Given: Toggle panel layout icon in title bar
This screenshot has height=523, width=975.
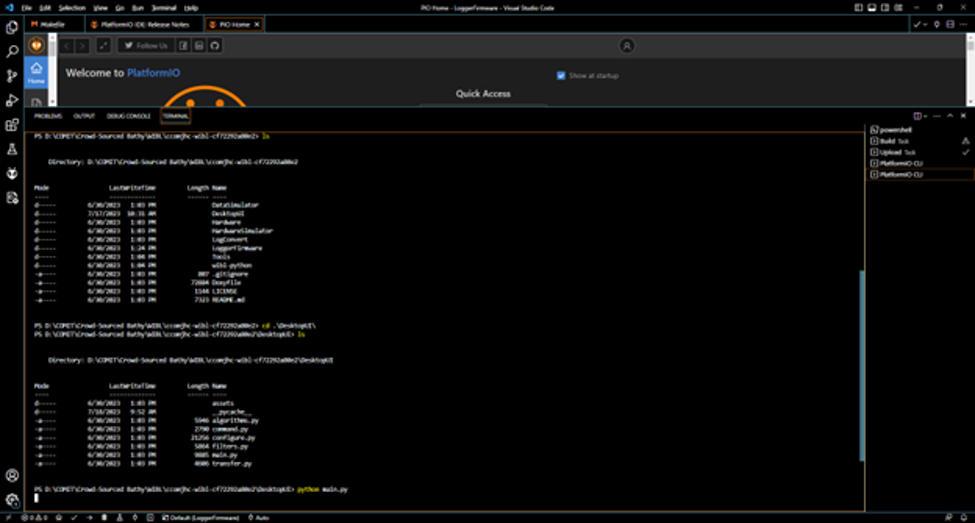Looking at the screenshot, I should tap(872, 7).
